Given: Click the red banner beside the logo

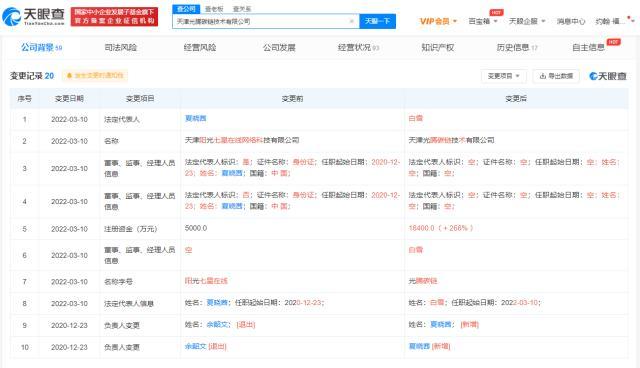Looking at the screenshot, I should (x=114, y=16).
